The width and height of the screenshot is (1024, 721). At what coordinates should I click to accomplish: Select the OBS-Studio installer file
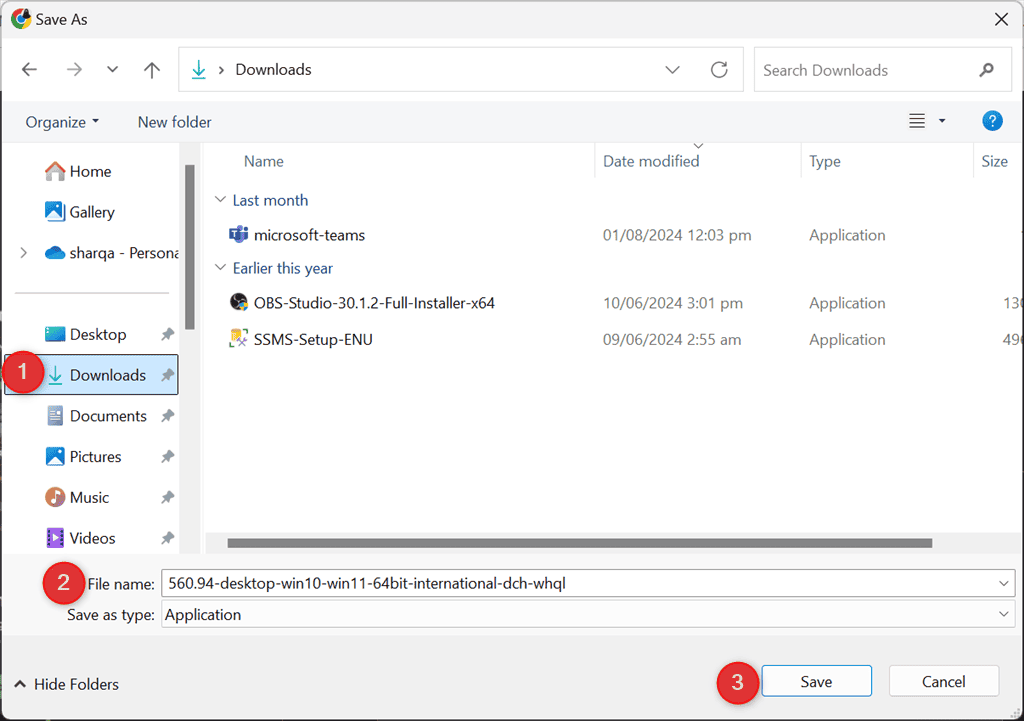click(x=374, y=303)
